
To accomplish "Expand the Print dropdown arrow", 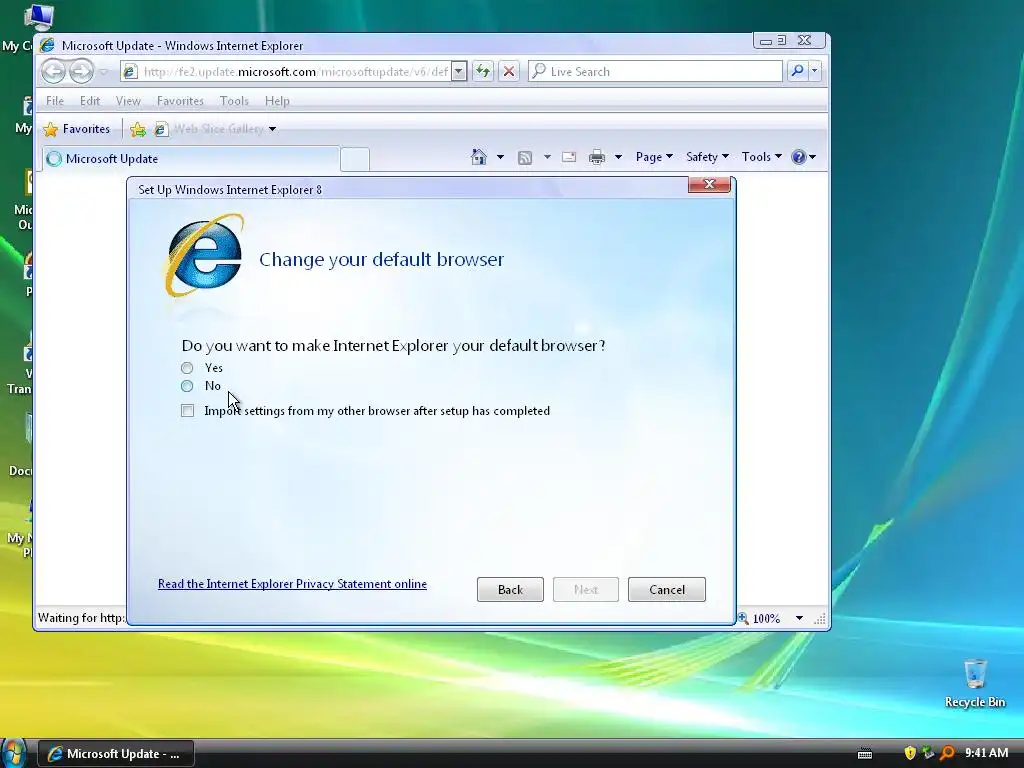I will [618, 157].
